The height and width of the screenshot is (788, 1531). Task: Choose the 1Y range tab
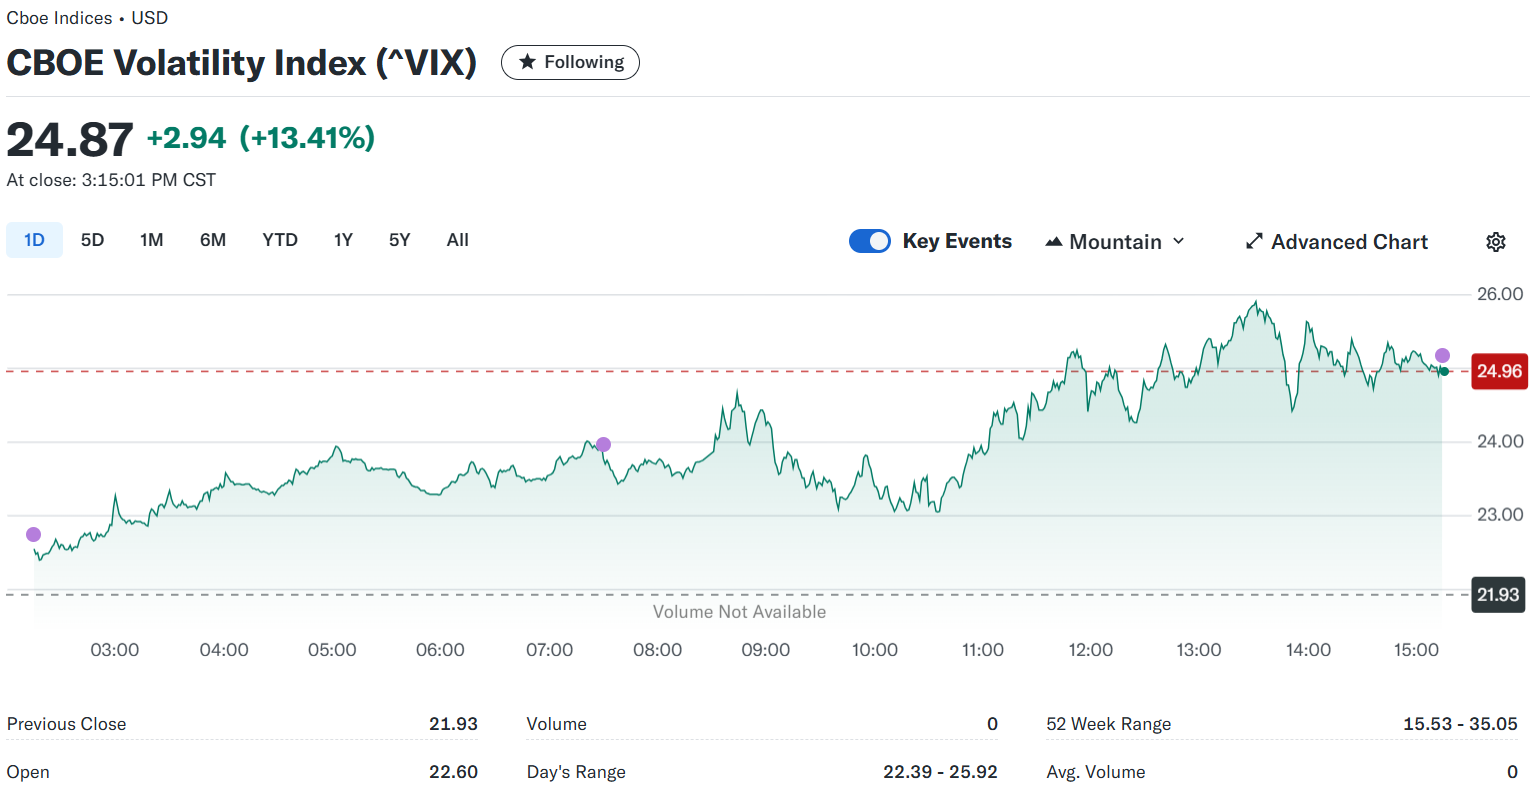tap(343, 240)
